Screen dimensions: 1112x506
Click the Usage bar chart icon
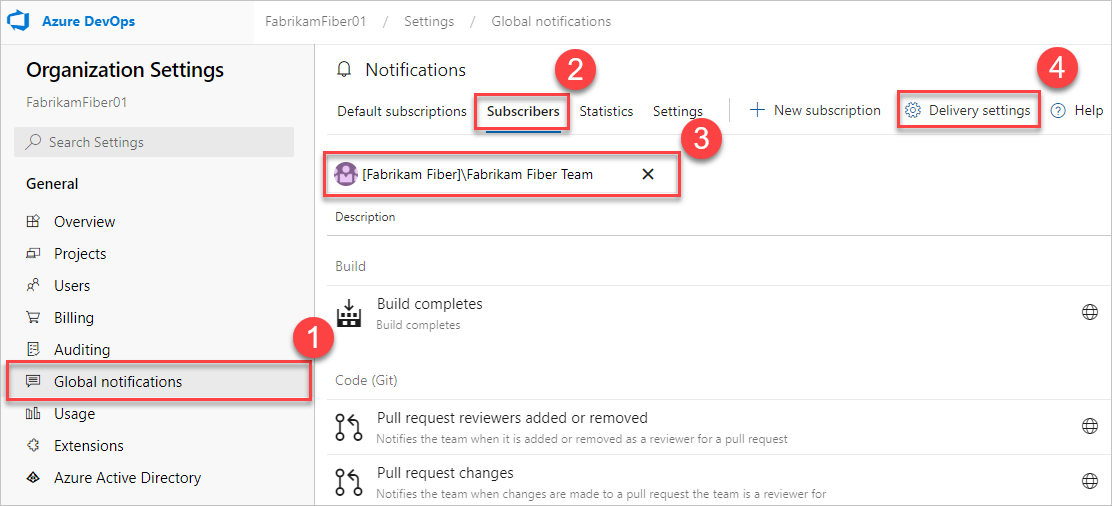tap(33, 414)
